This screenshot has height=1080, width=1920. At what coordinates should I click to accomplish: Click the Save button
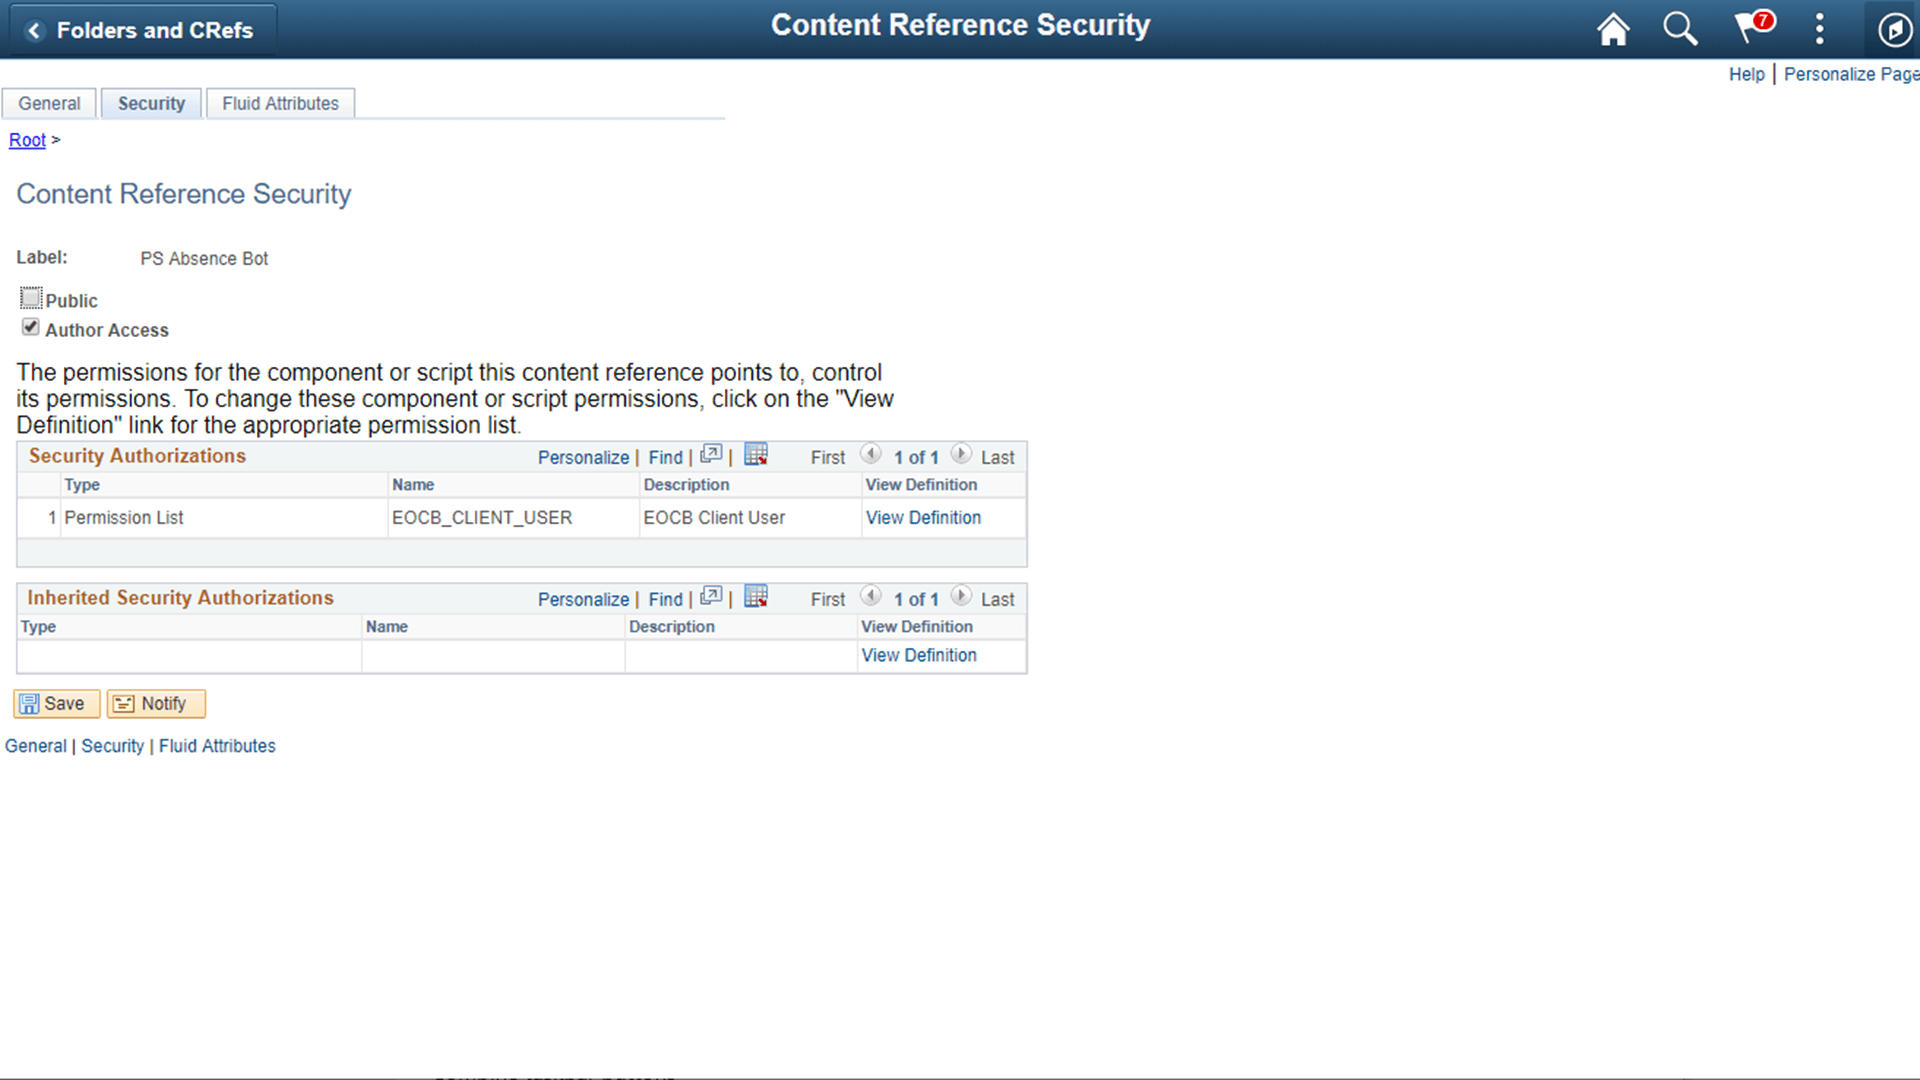[56, 703]
